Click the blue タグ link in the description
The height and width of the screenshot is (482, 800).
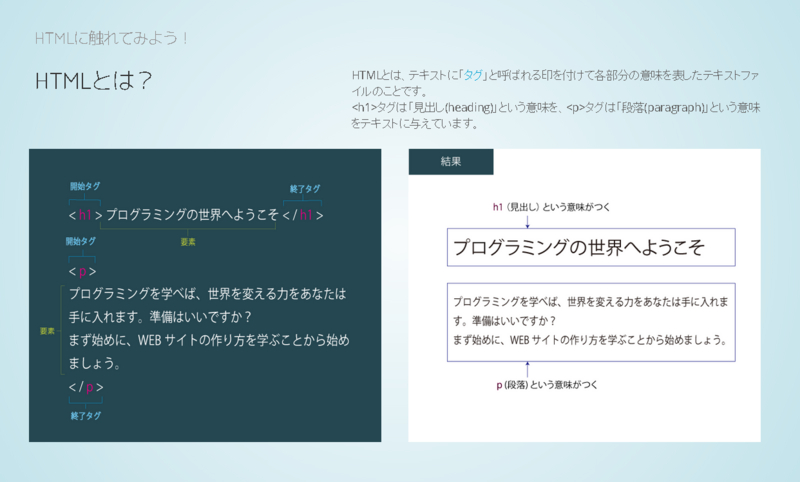point(472,75)
